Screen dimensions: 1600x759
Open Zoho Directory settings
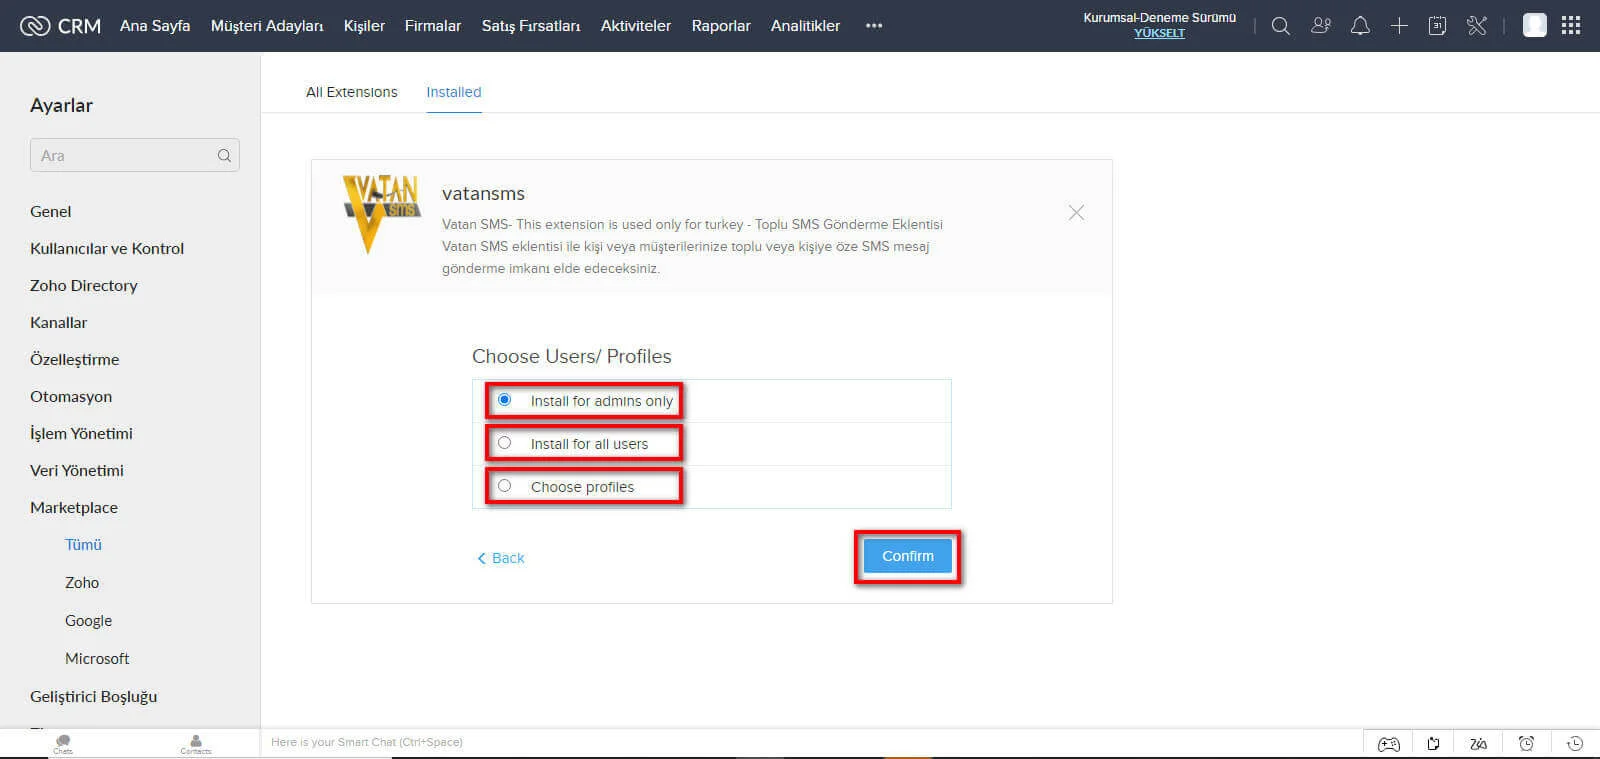[x=84, y=285]
